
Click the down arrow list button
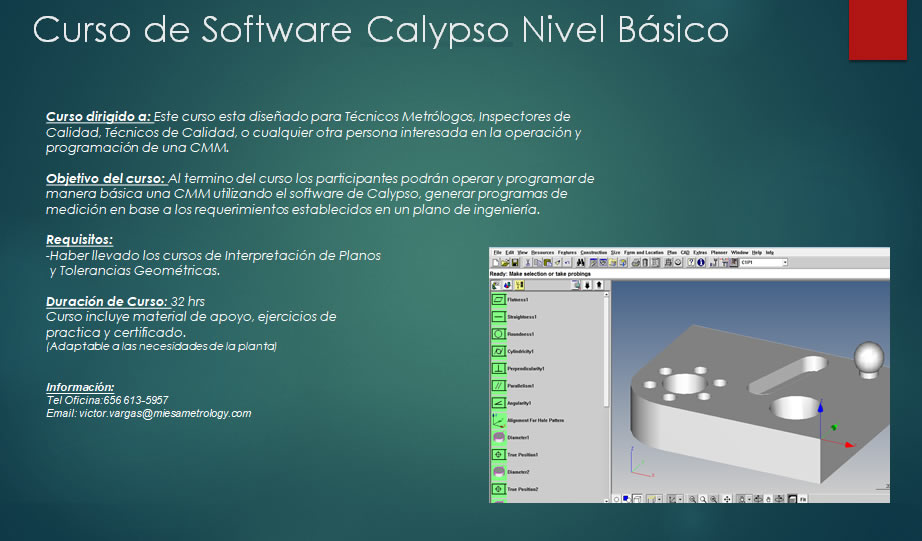587,285
